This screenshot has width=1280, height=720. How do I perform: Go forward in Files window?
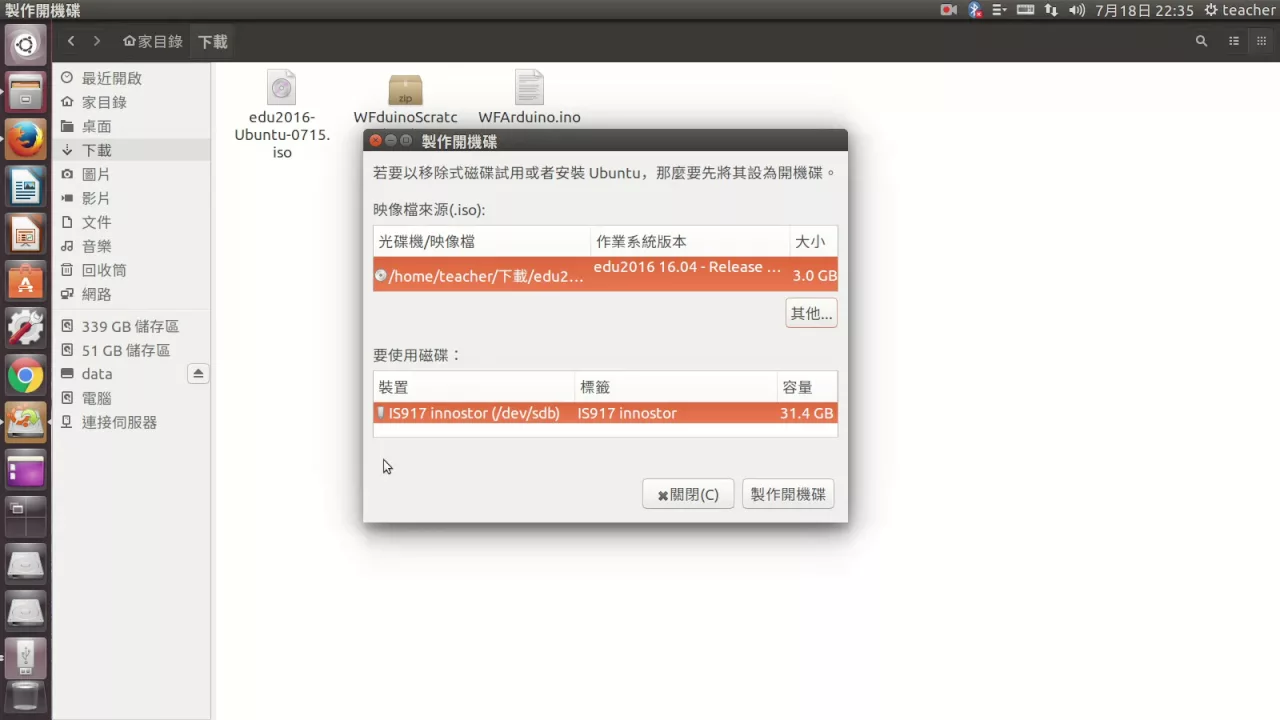97,41
